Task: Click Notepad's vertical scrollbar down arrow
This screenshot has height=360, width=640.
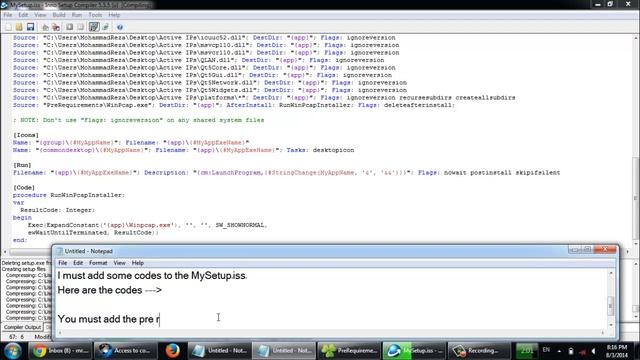Action: [x=611, y=325]
